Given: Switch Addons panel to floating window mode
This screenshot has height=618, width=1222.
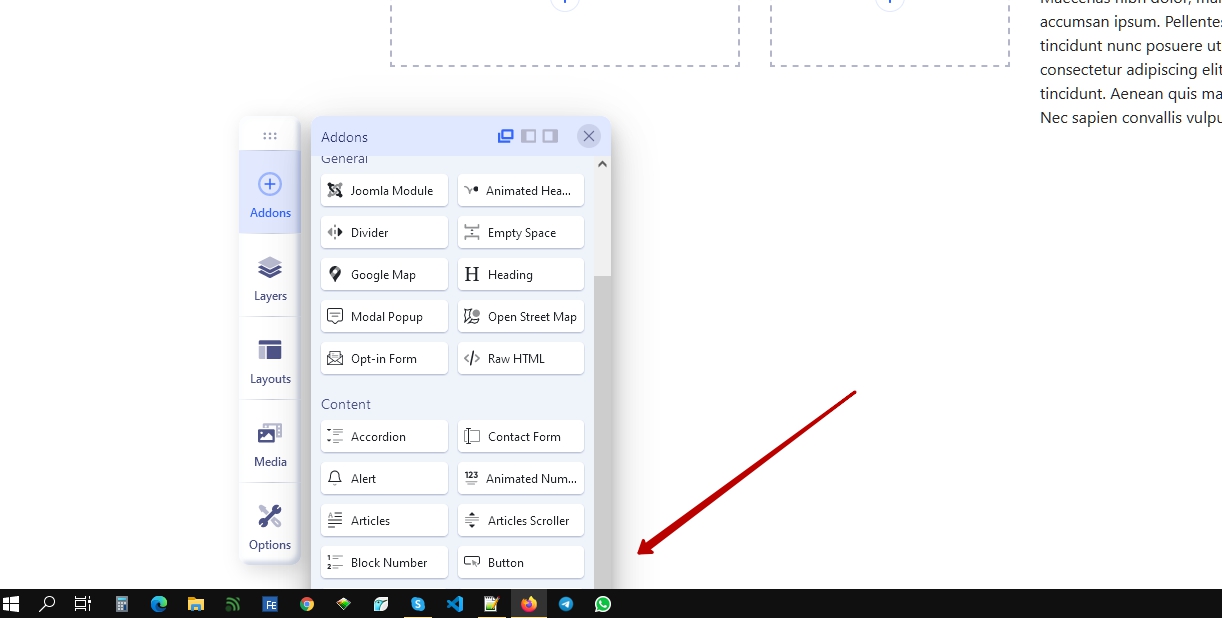Looking at the screenshot, I should tap(506, 136).
